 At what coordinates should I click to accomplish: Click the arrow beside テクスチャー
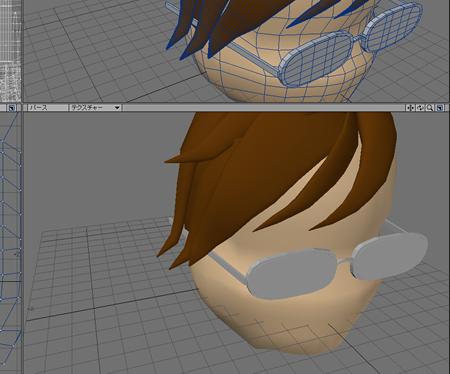click(117, 108)
